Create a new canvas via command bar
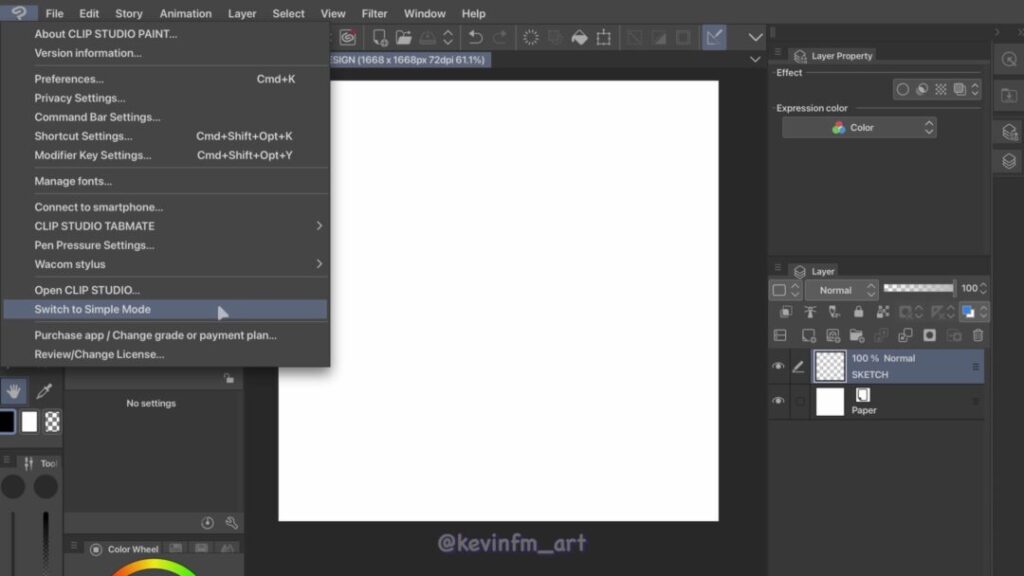Viewport: 1024px width, 576px height. [379, 37]
